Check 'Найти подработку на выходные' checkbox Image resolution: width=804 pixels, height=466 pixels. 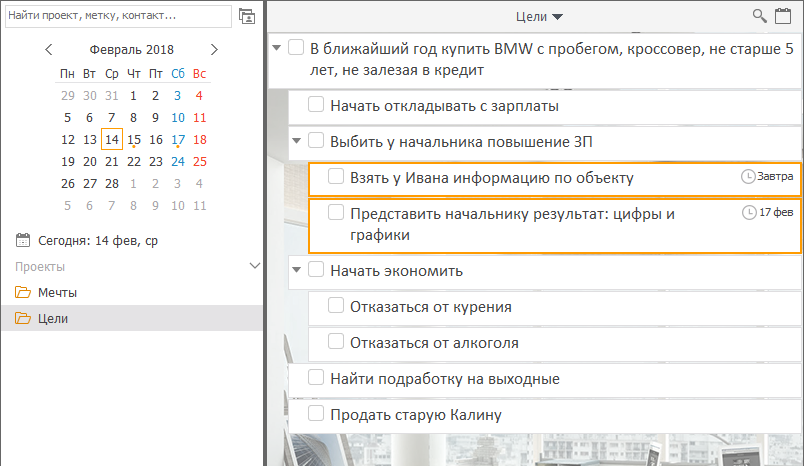tap(316, 377)
